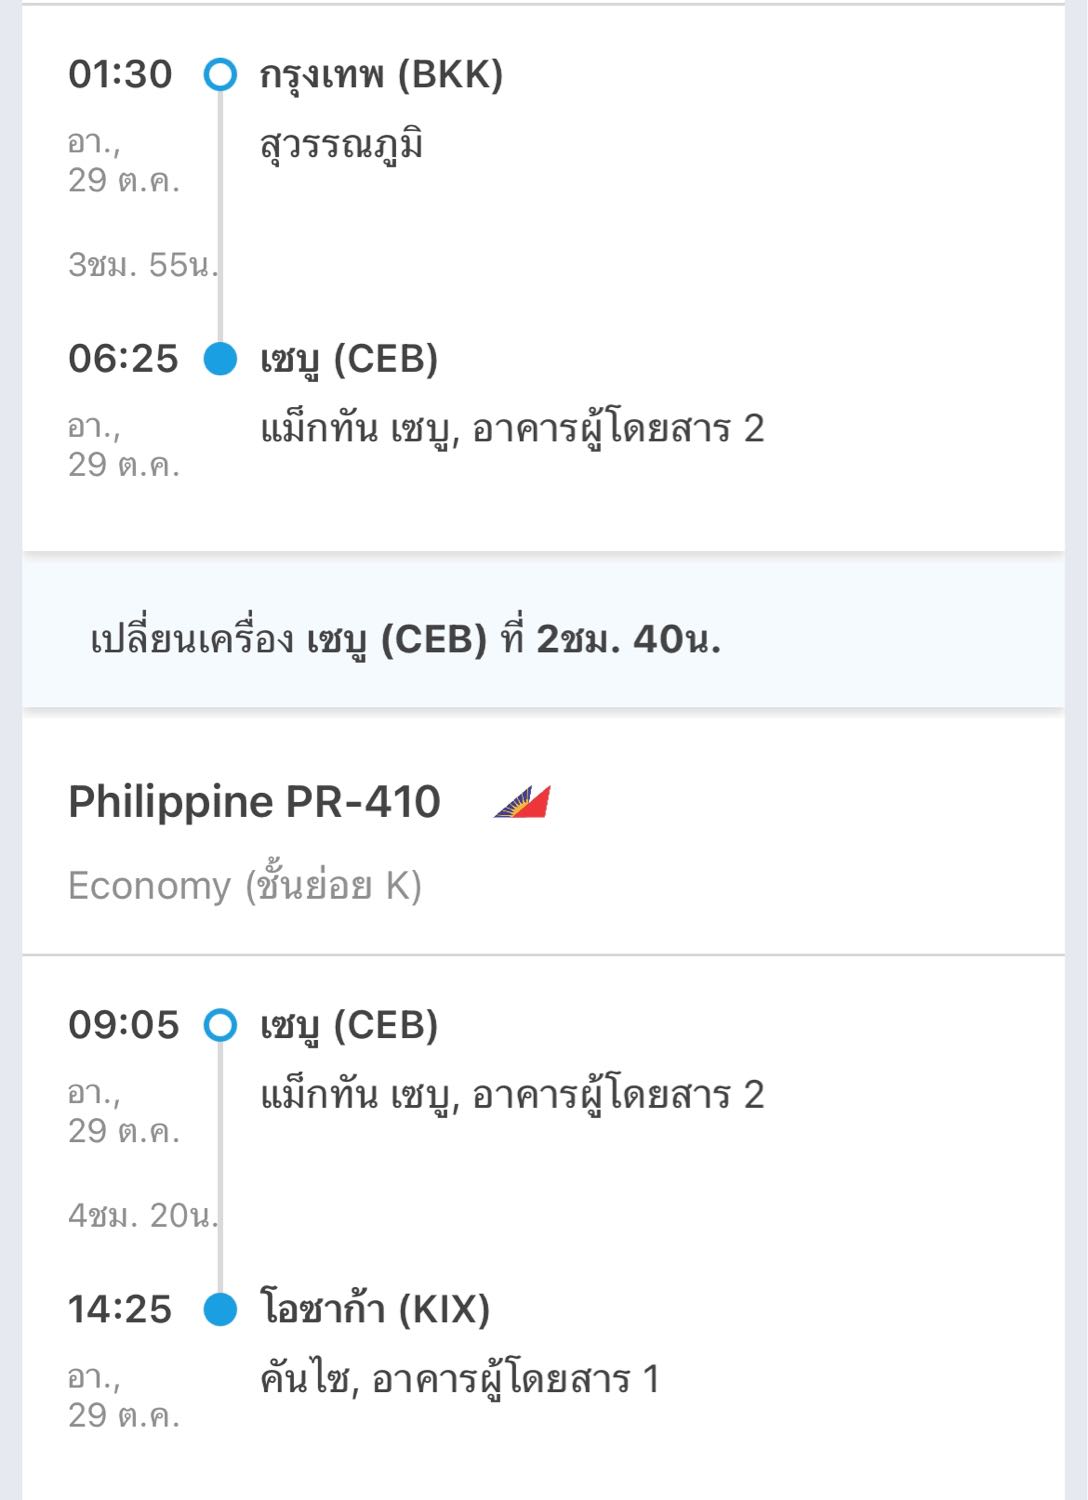1088x1500 pixels.
Task: Click the 2ชม. 40น. layover duration text
Action: click(628, 639)
